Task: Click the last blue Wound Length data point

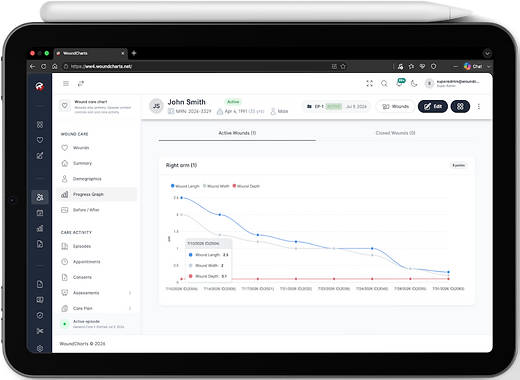Action: click(448, 272)
